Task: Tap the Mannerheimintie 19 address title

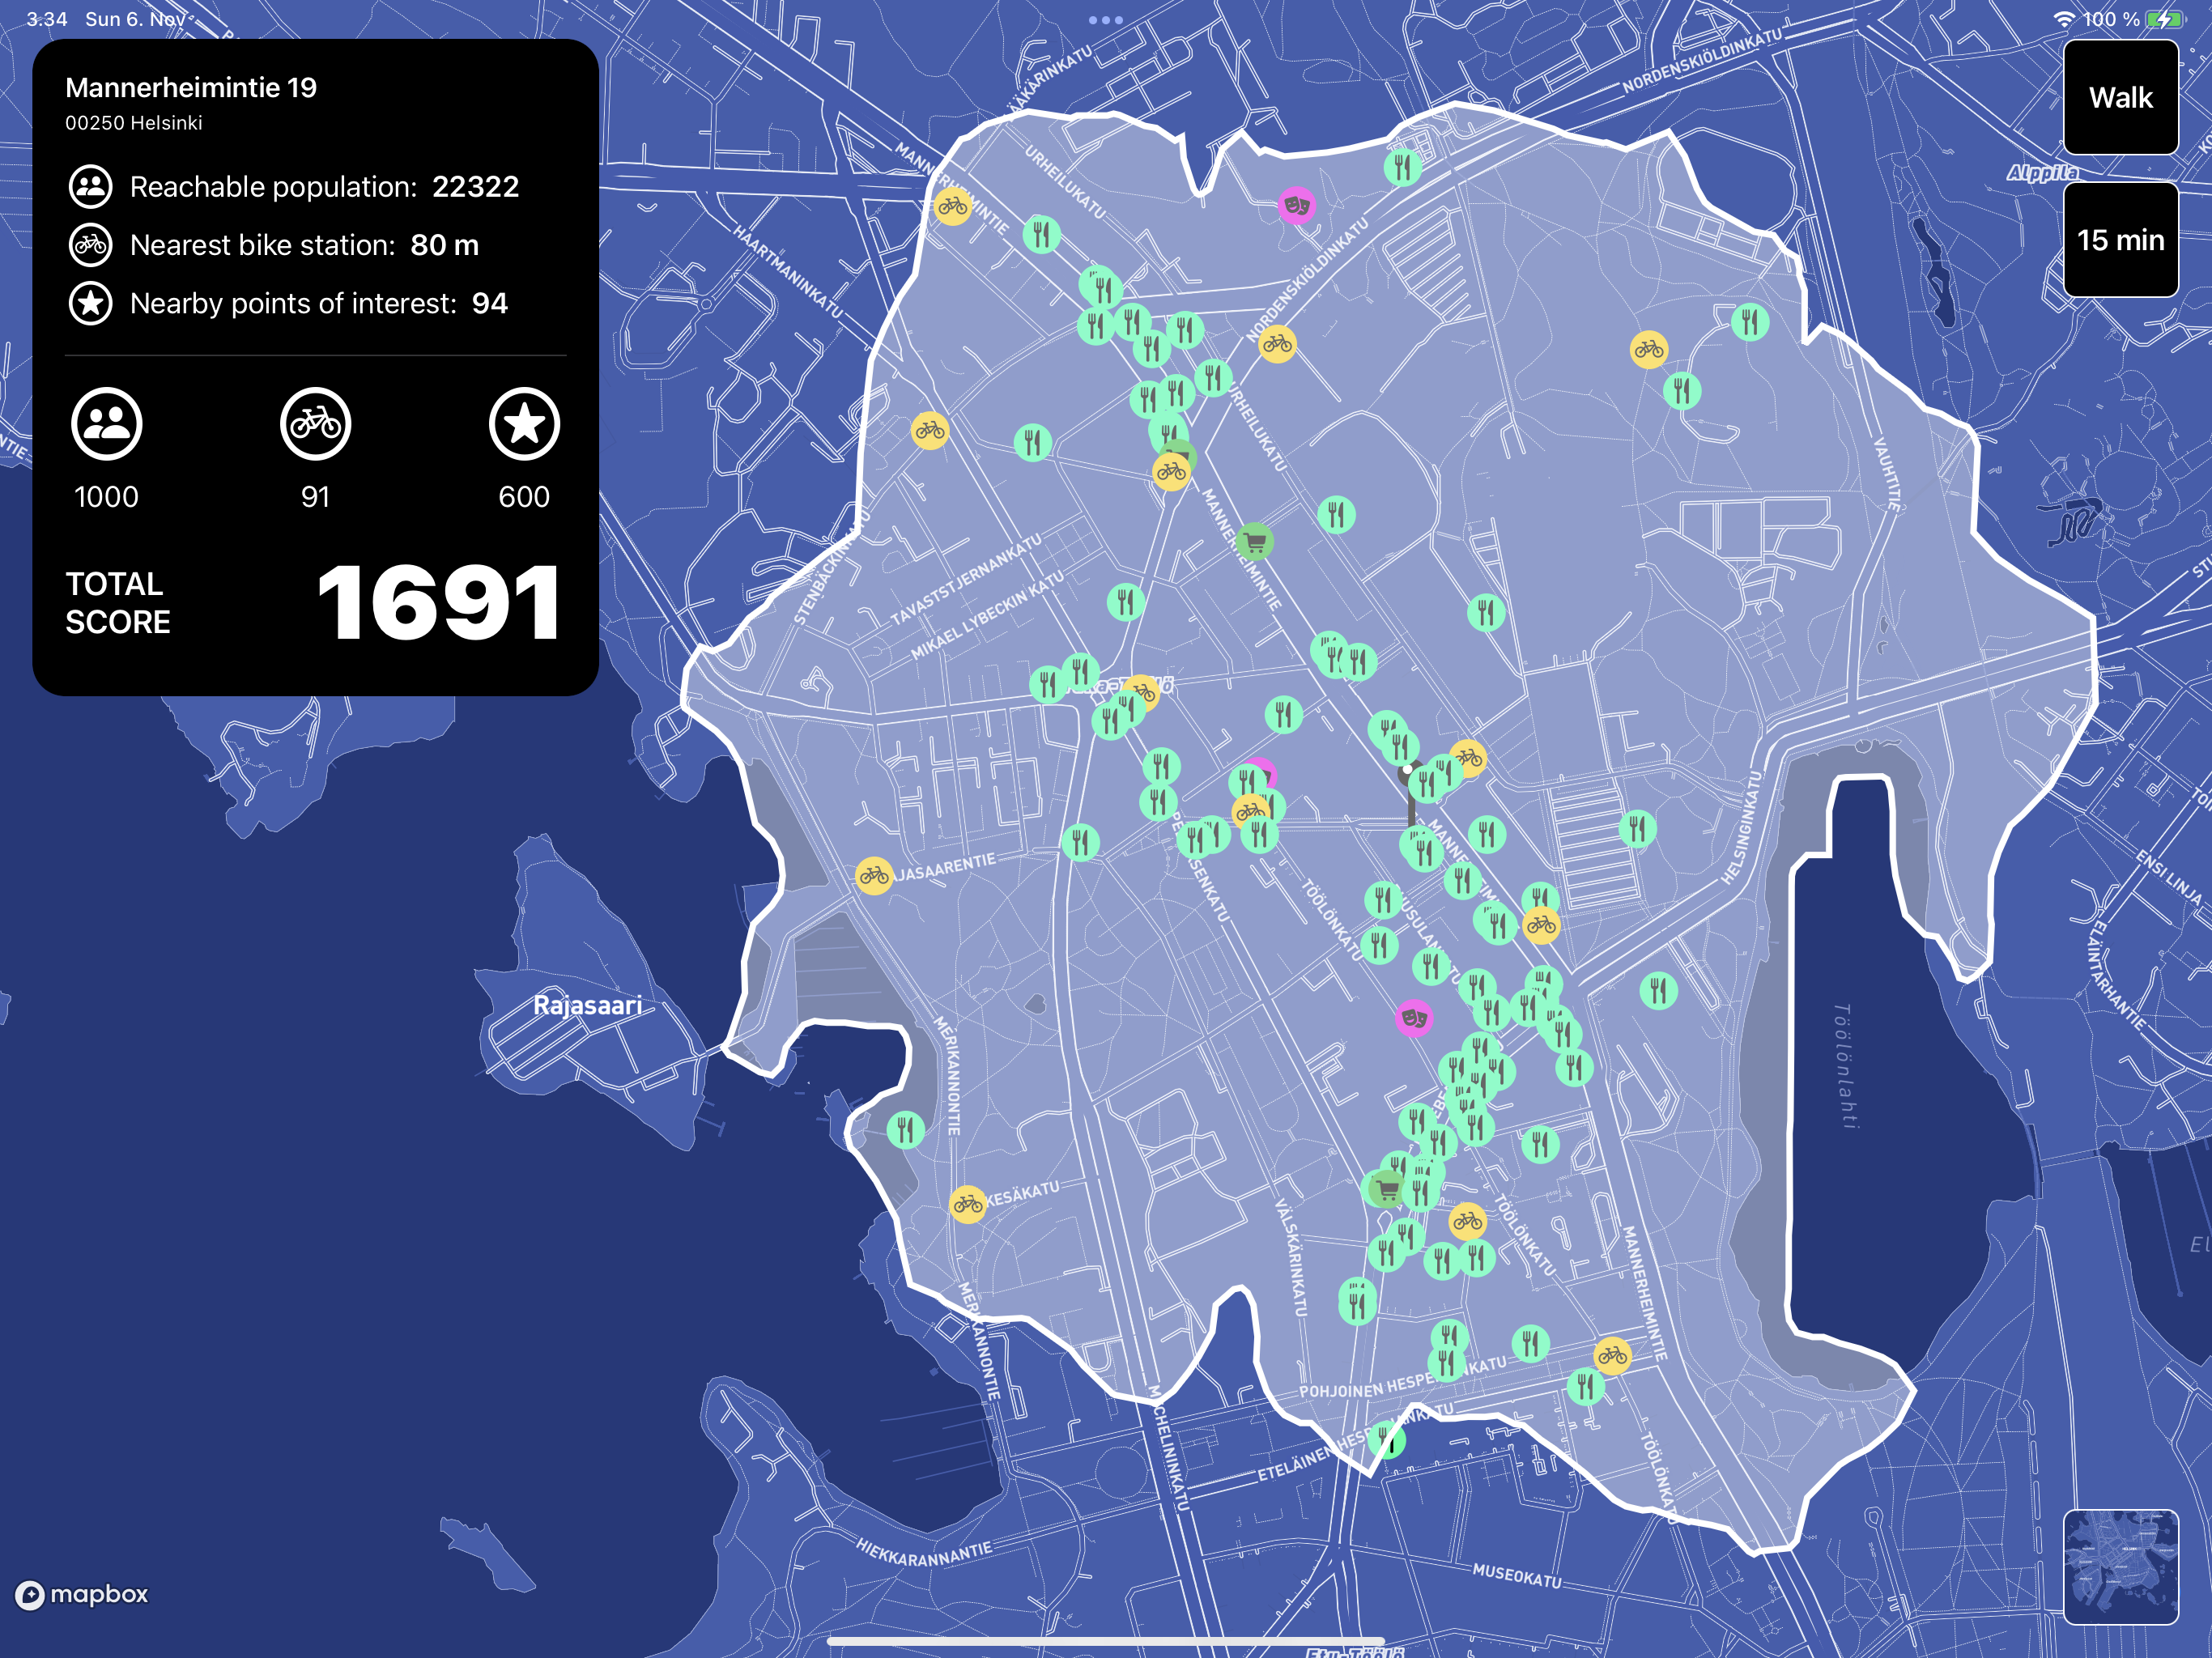Action: [191, 88]
